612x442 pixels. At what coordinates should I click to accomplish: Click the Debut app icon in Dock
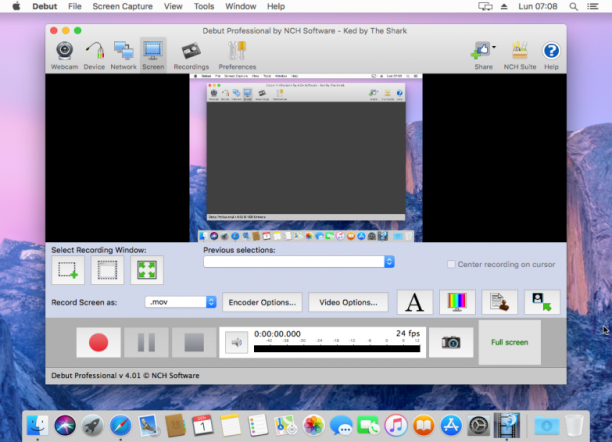[x=507, y=425]
